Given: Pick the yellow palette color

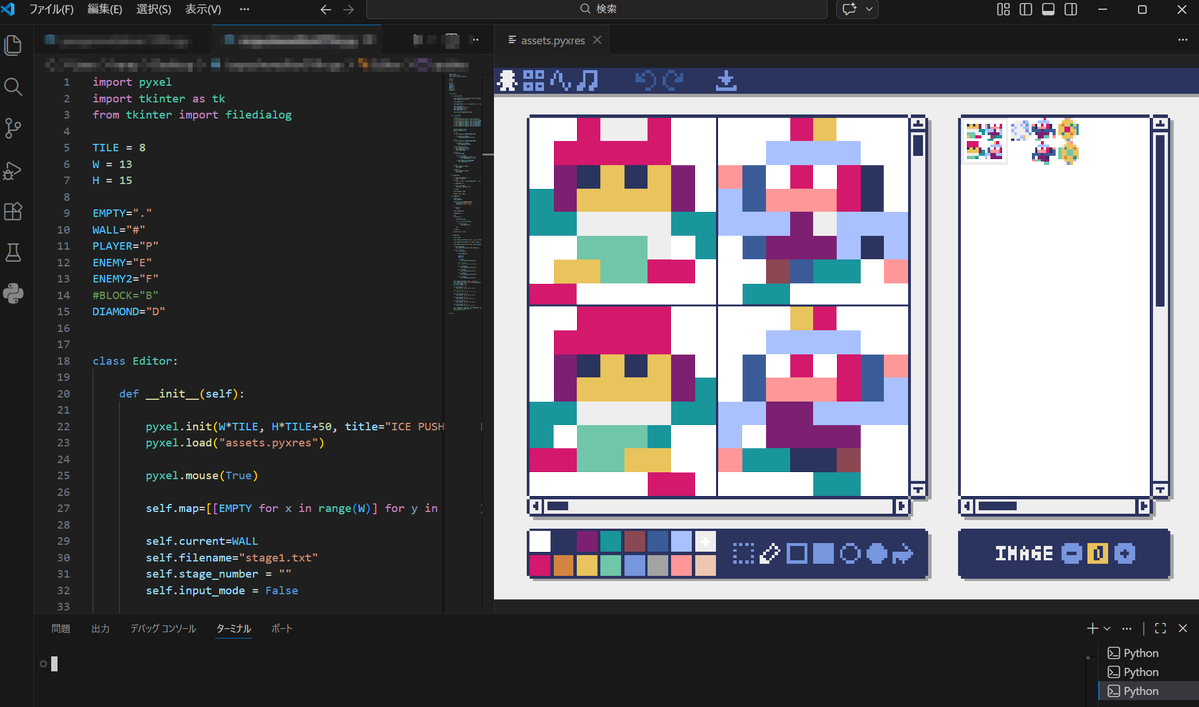Looking at the screenshot, I should (x=587, y=565).
